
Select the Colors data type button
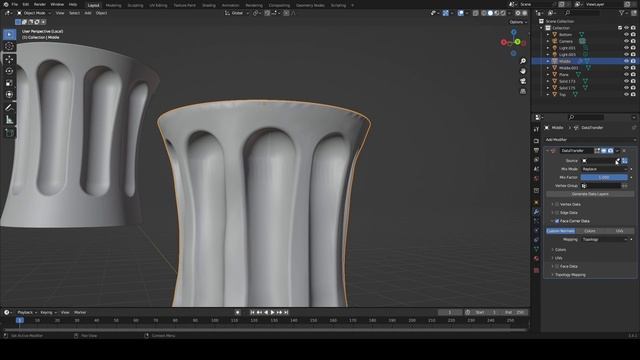click(x=590, y=231)
